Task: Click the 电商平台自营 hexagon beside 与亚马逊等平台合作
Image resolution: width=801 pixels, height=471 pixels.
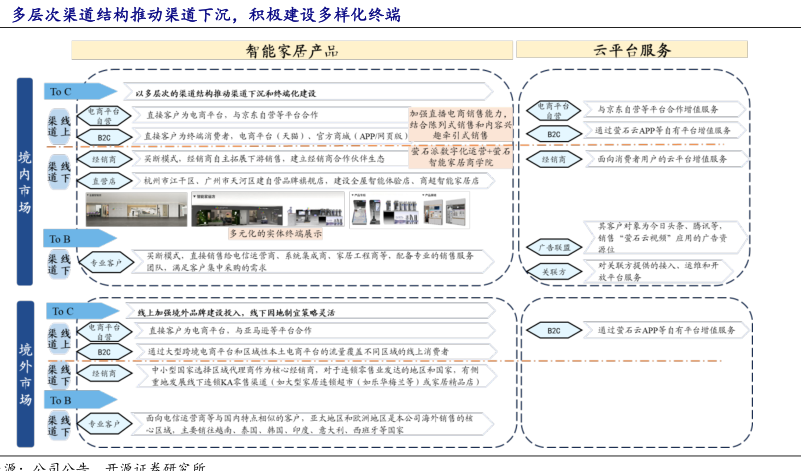Action: click(x=104, y=332)
